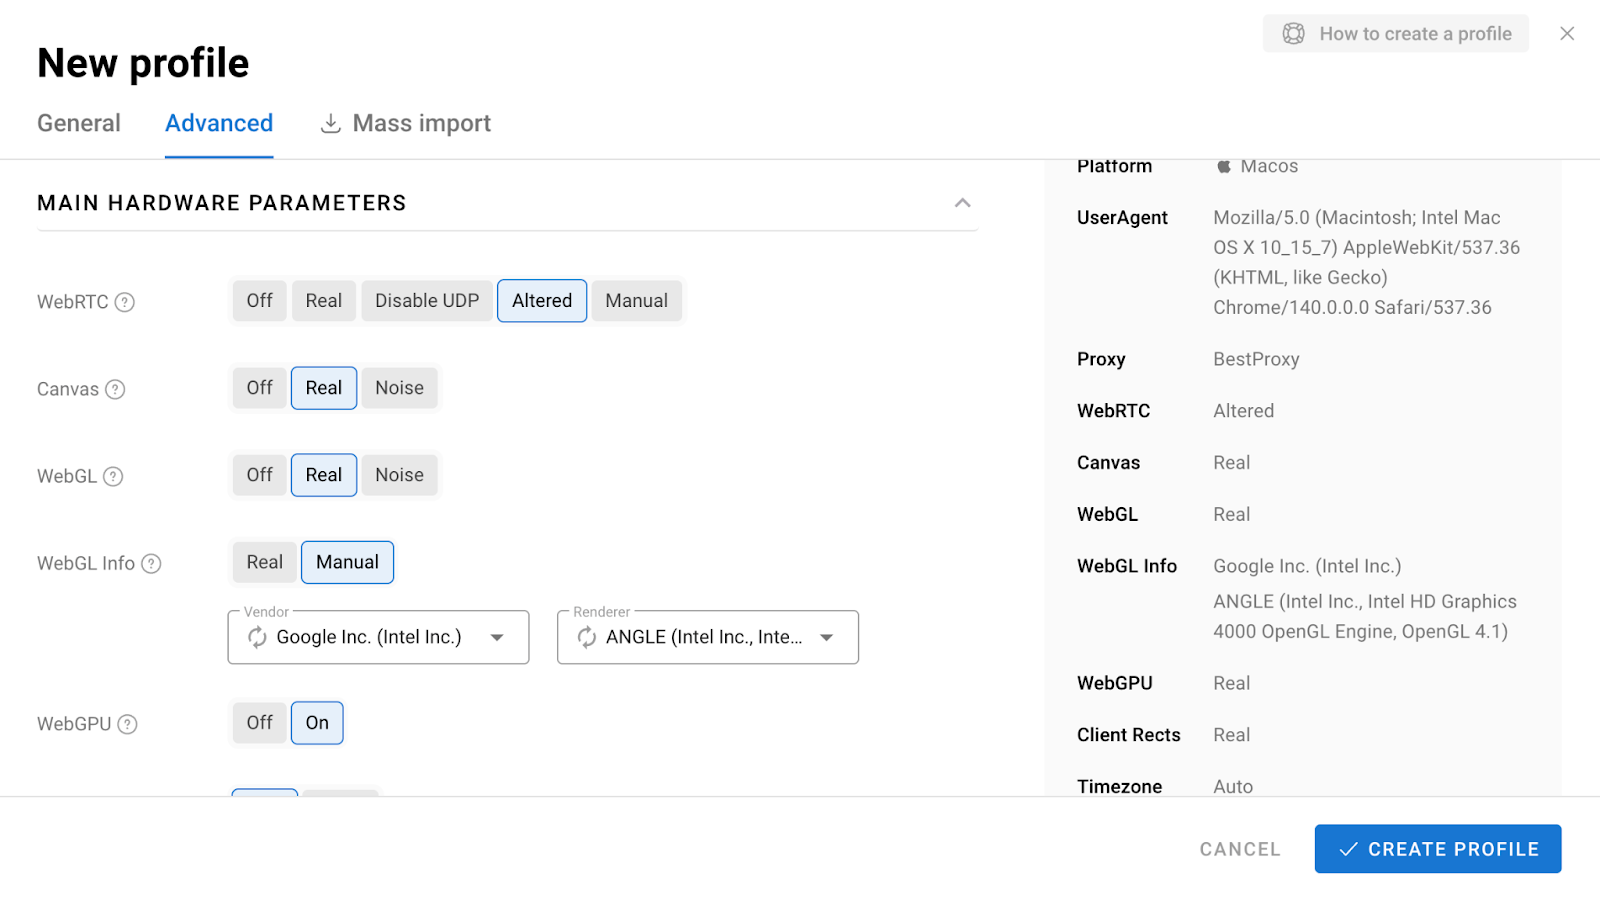Turn WebGPU Off
Screen dimensions: 1600x903
pyautogui.click(x=259, y=723)
